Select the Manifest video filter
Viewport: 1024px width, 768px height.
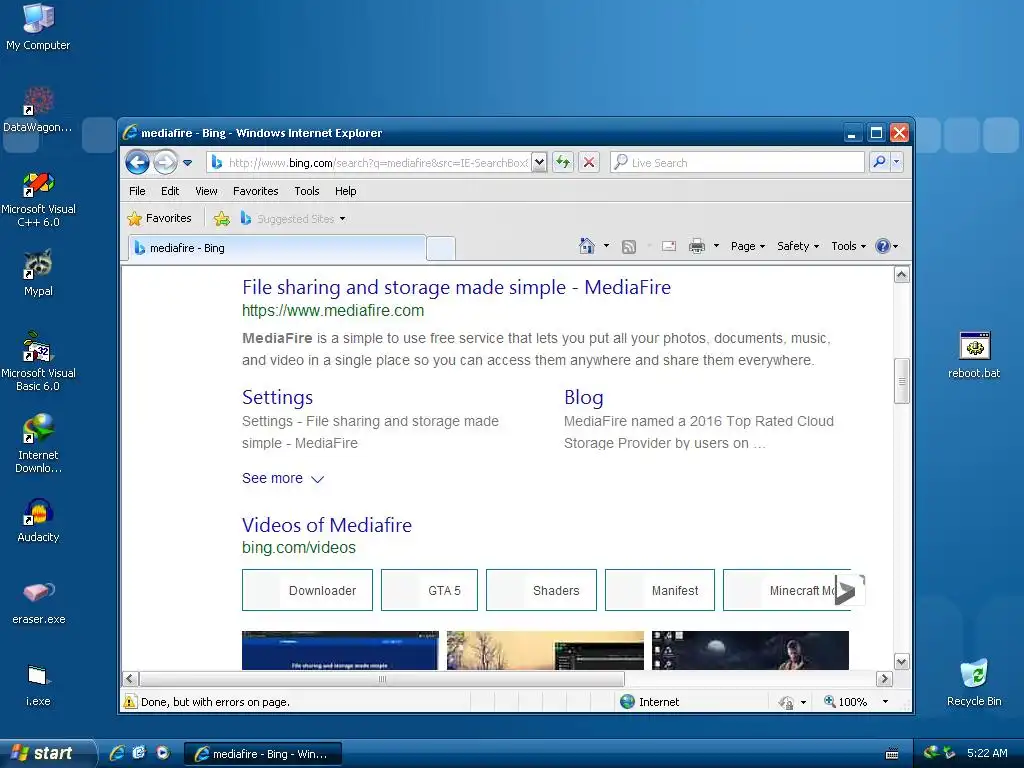(660, 590)
